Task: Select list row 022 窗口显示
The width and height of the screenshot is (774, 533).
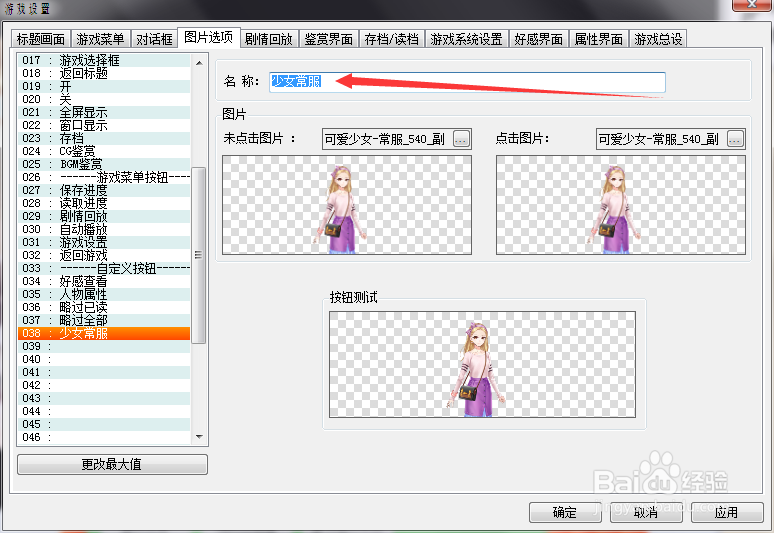Action: coord(104,125)
